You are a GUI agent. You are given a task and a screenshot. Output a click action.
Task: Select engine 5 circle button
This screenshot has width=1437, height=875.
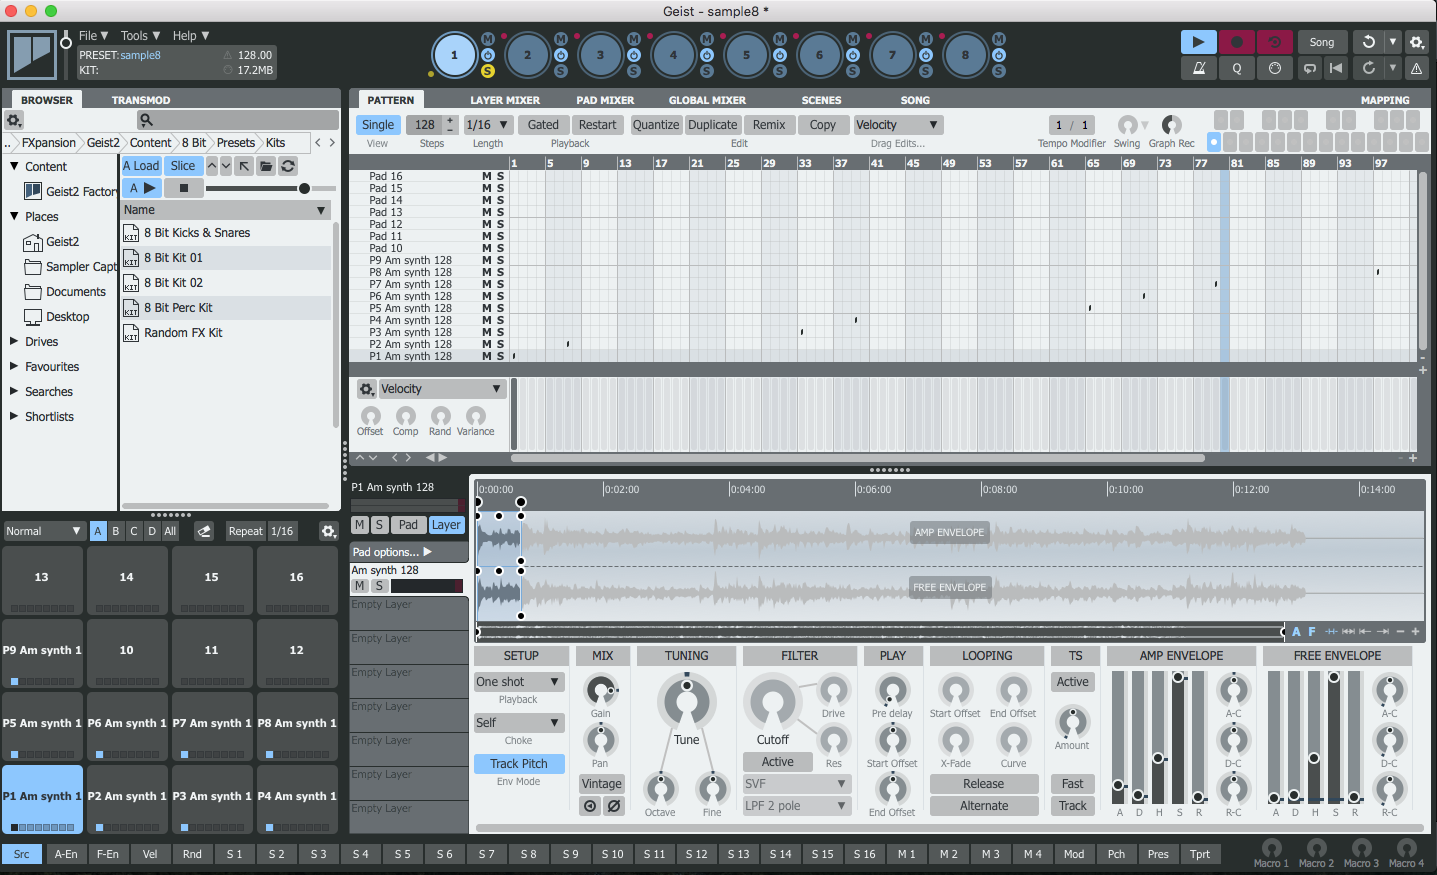746,55
